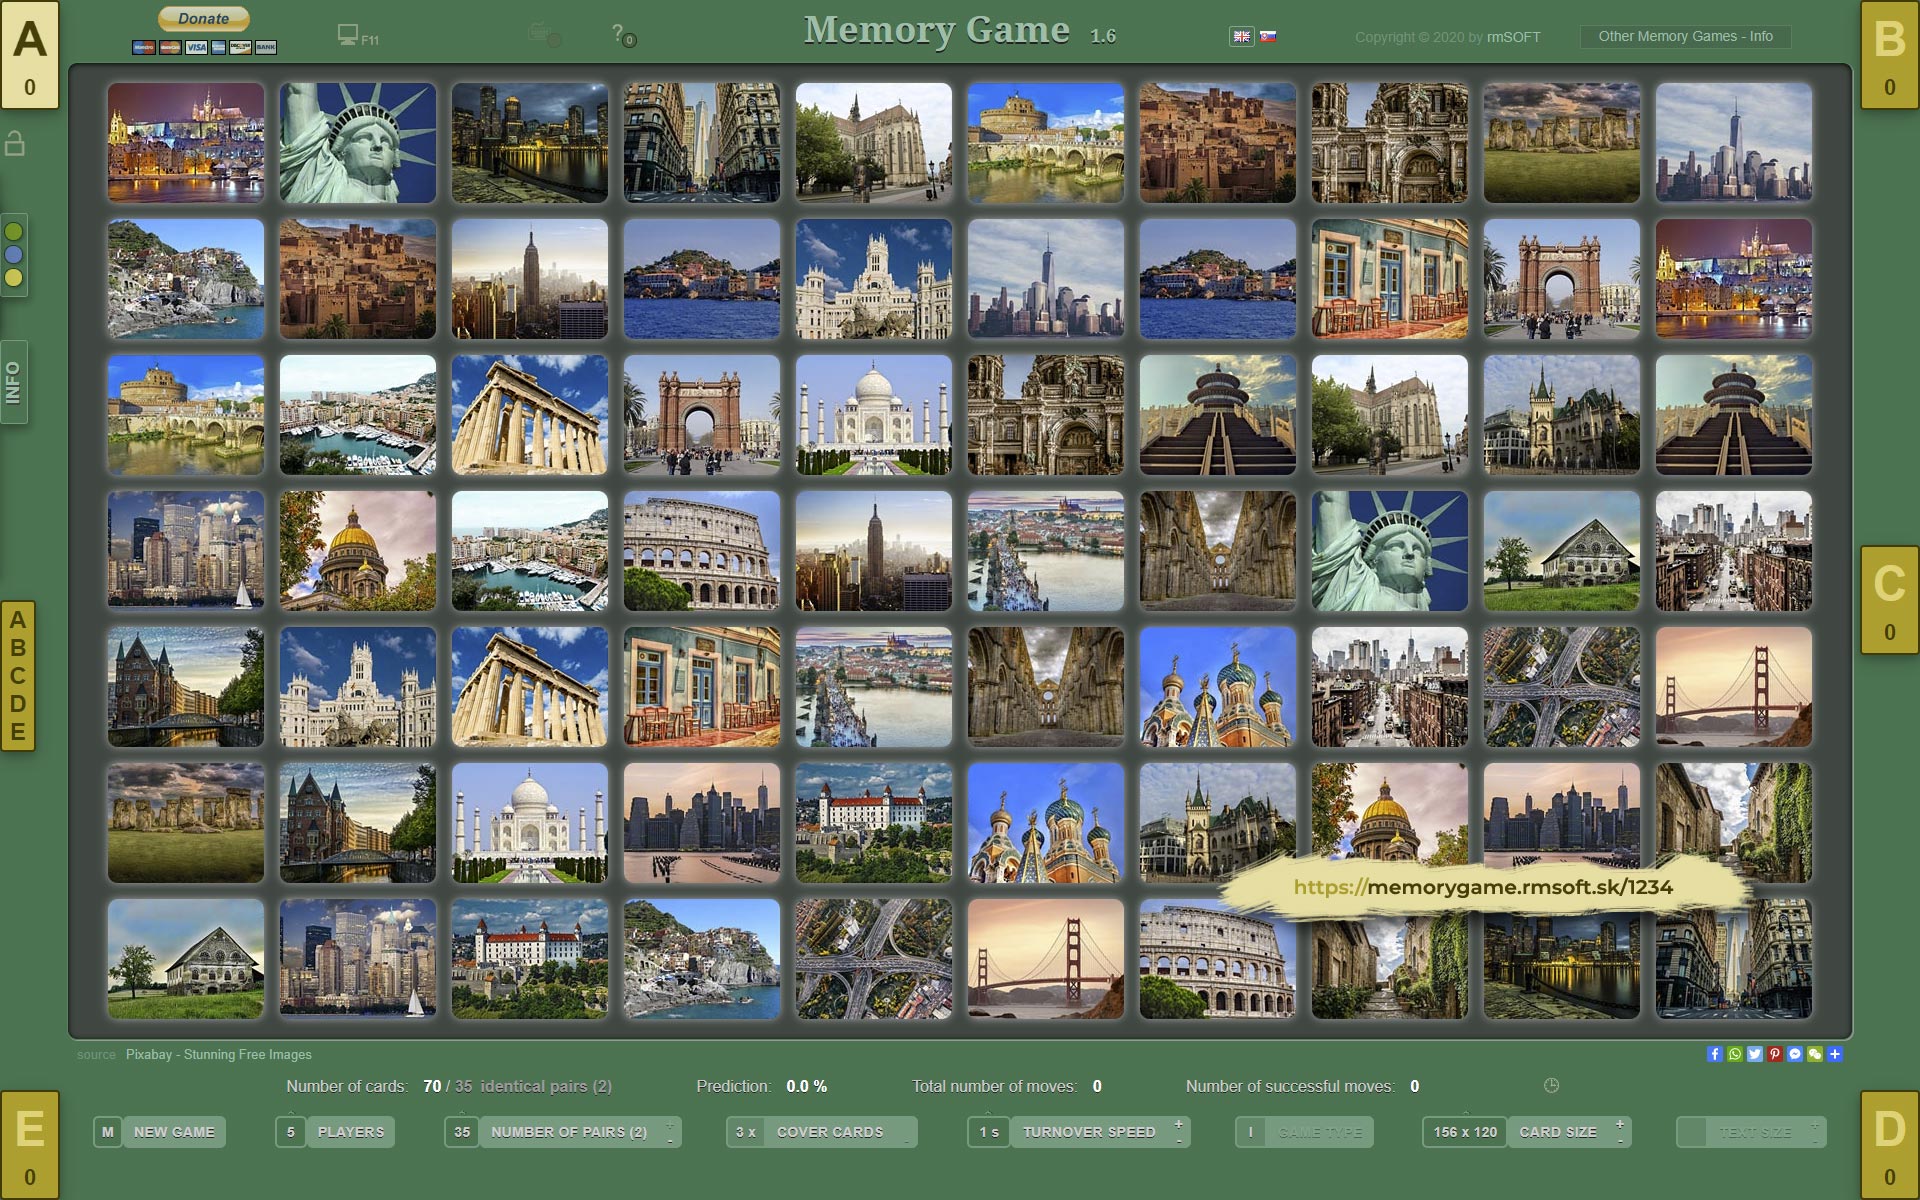Click the question mark help icon
Viewport: 1920px width, 1200px height.
point(619,33)
